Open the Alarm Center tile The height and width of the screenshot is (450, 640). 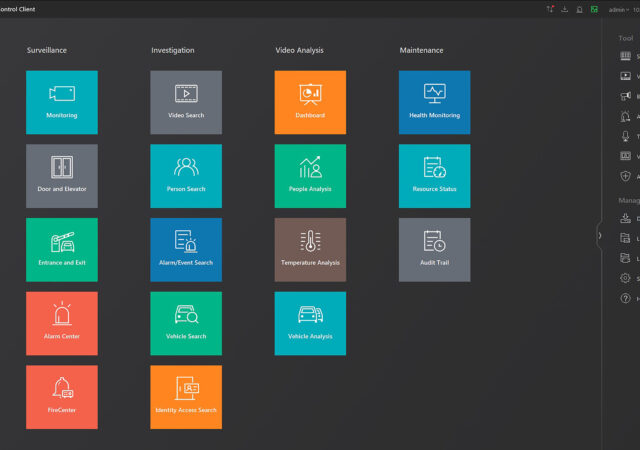(62, 323)
